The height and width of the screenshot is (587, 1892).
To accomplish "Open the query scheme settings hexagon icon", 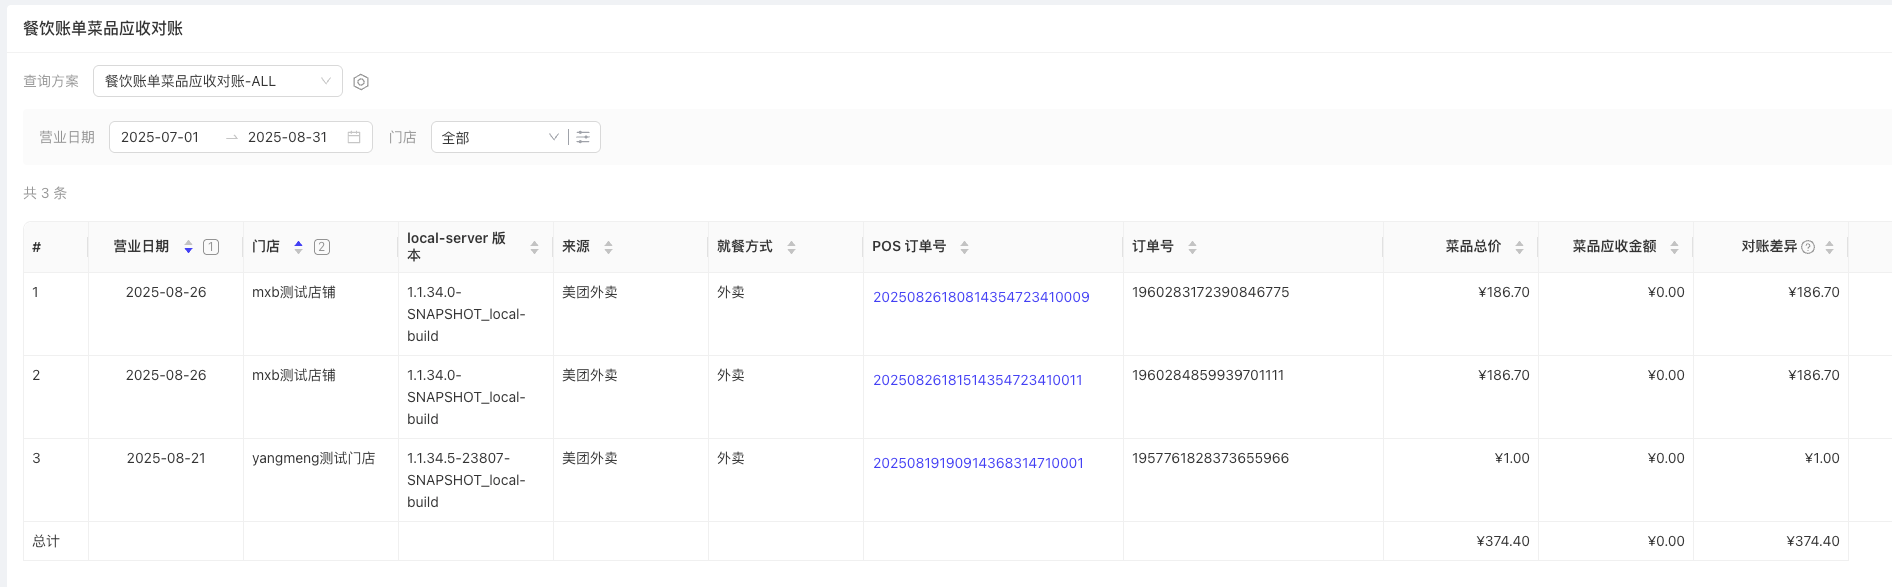I will (361, 82).
